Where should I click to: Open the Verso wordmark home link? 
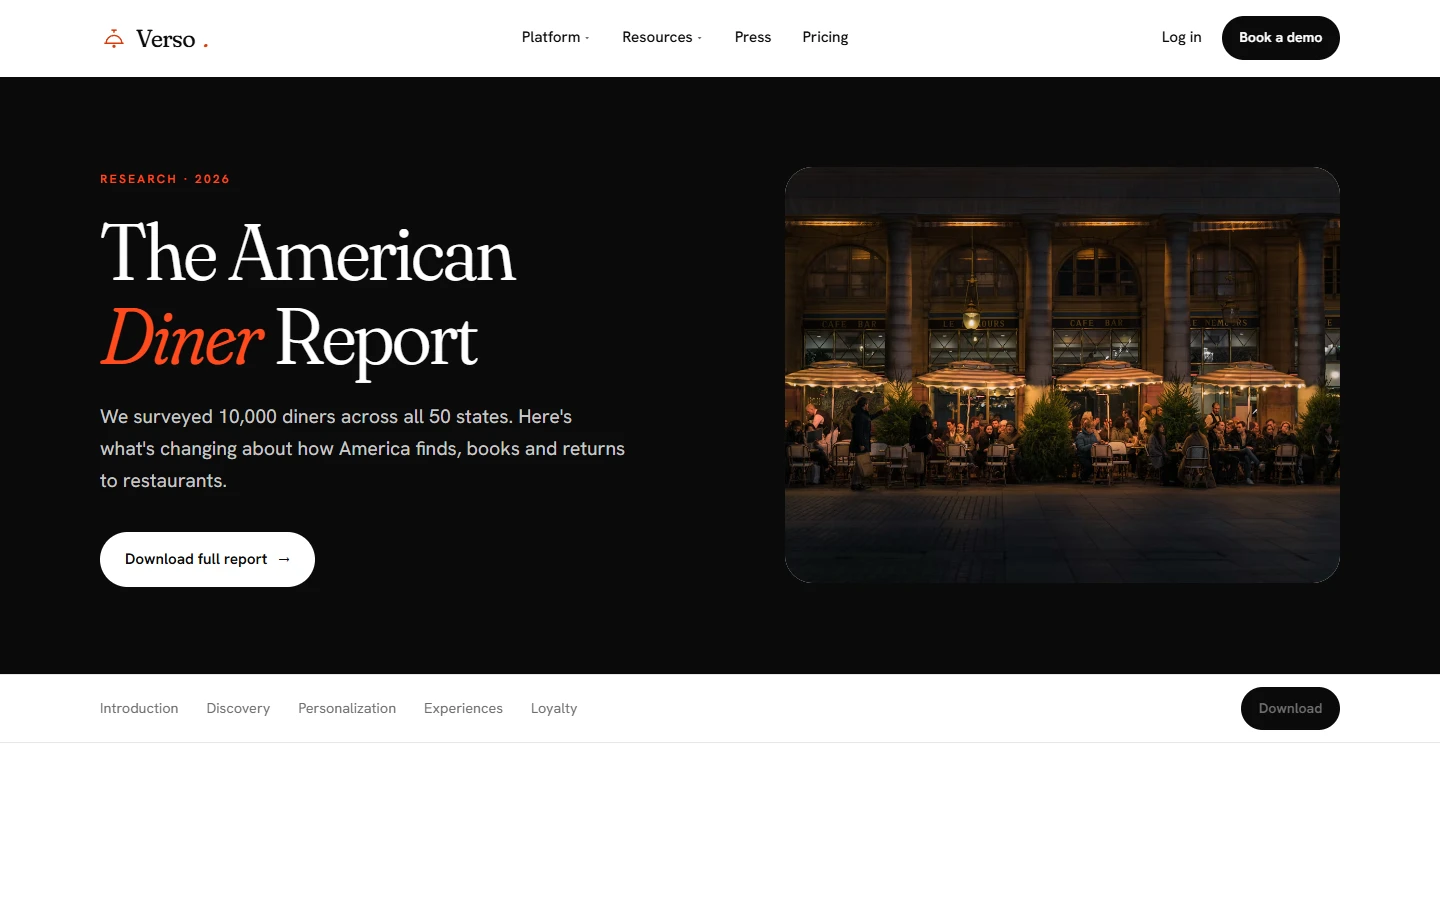[x=165, y=39]
